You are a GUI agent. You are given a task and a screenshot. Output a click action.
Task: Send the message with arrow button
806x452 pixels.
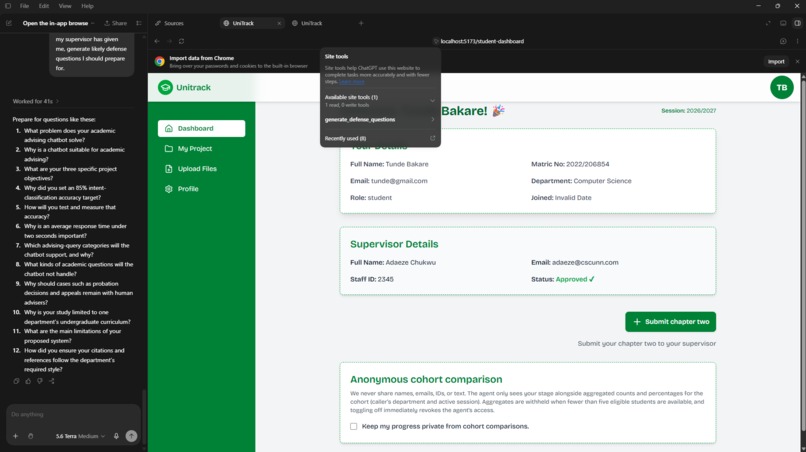click(132, 436)
